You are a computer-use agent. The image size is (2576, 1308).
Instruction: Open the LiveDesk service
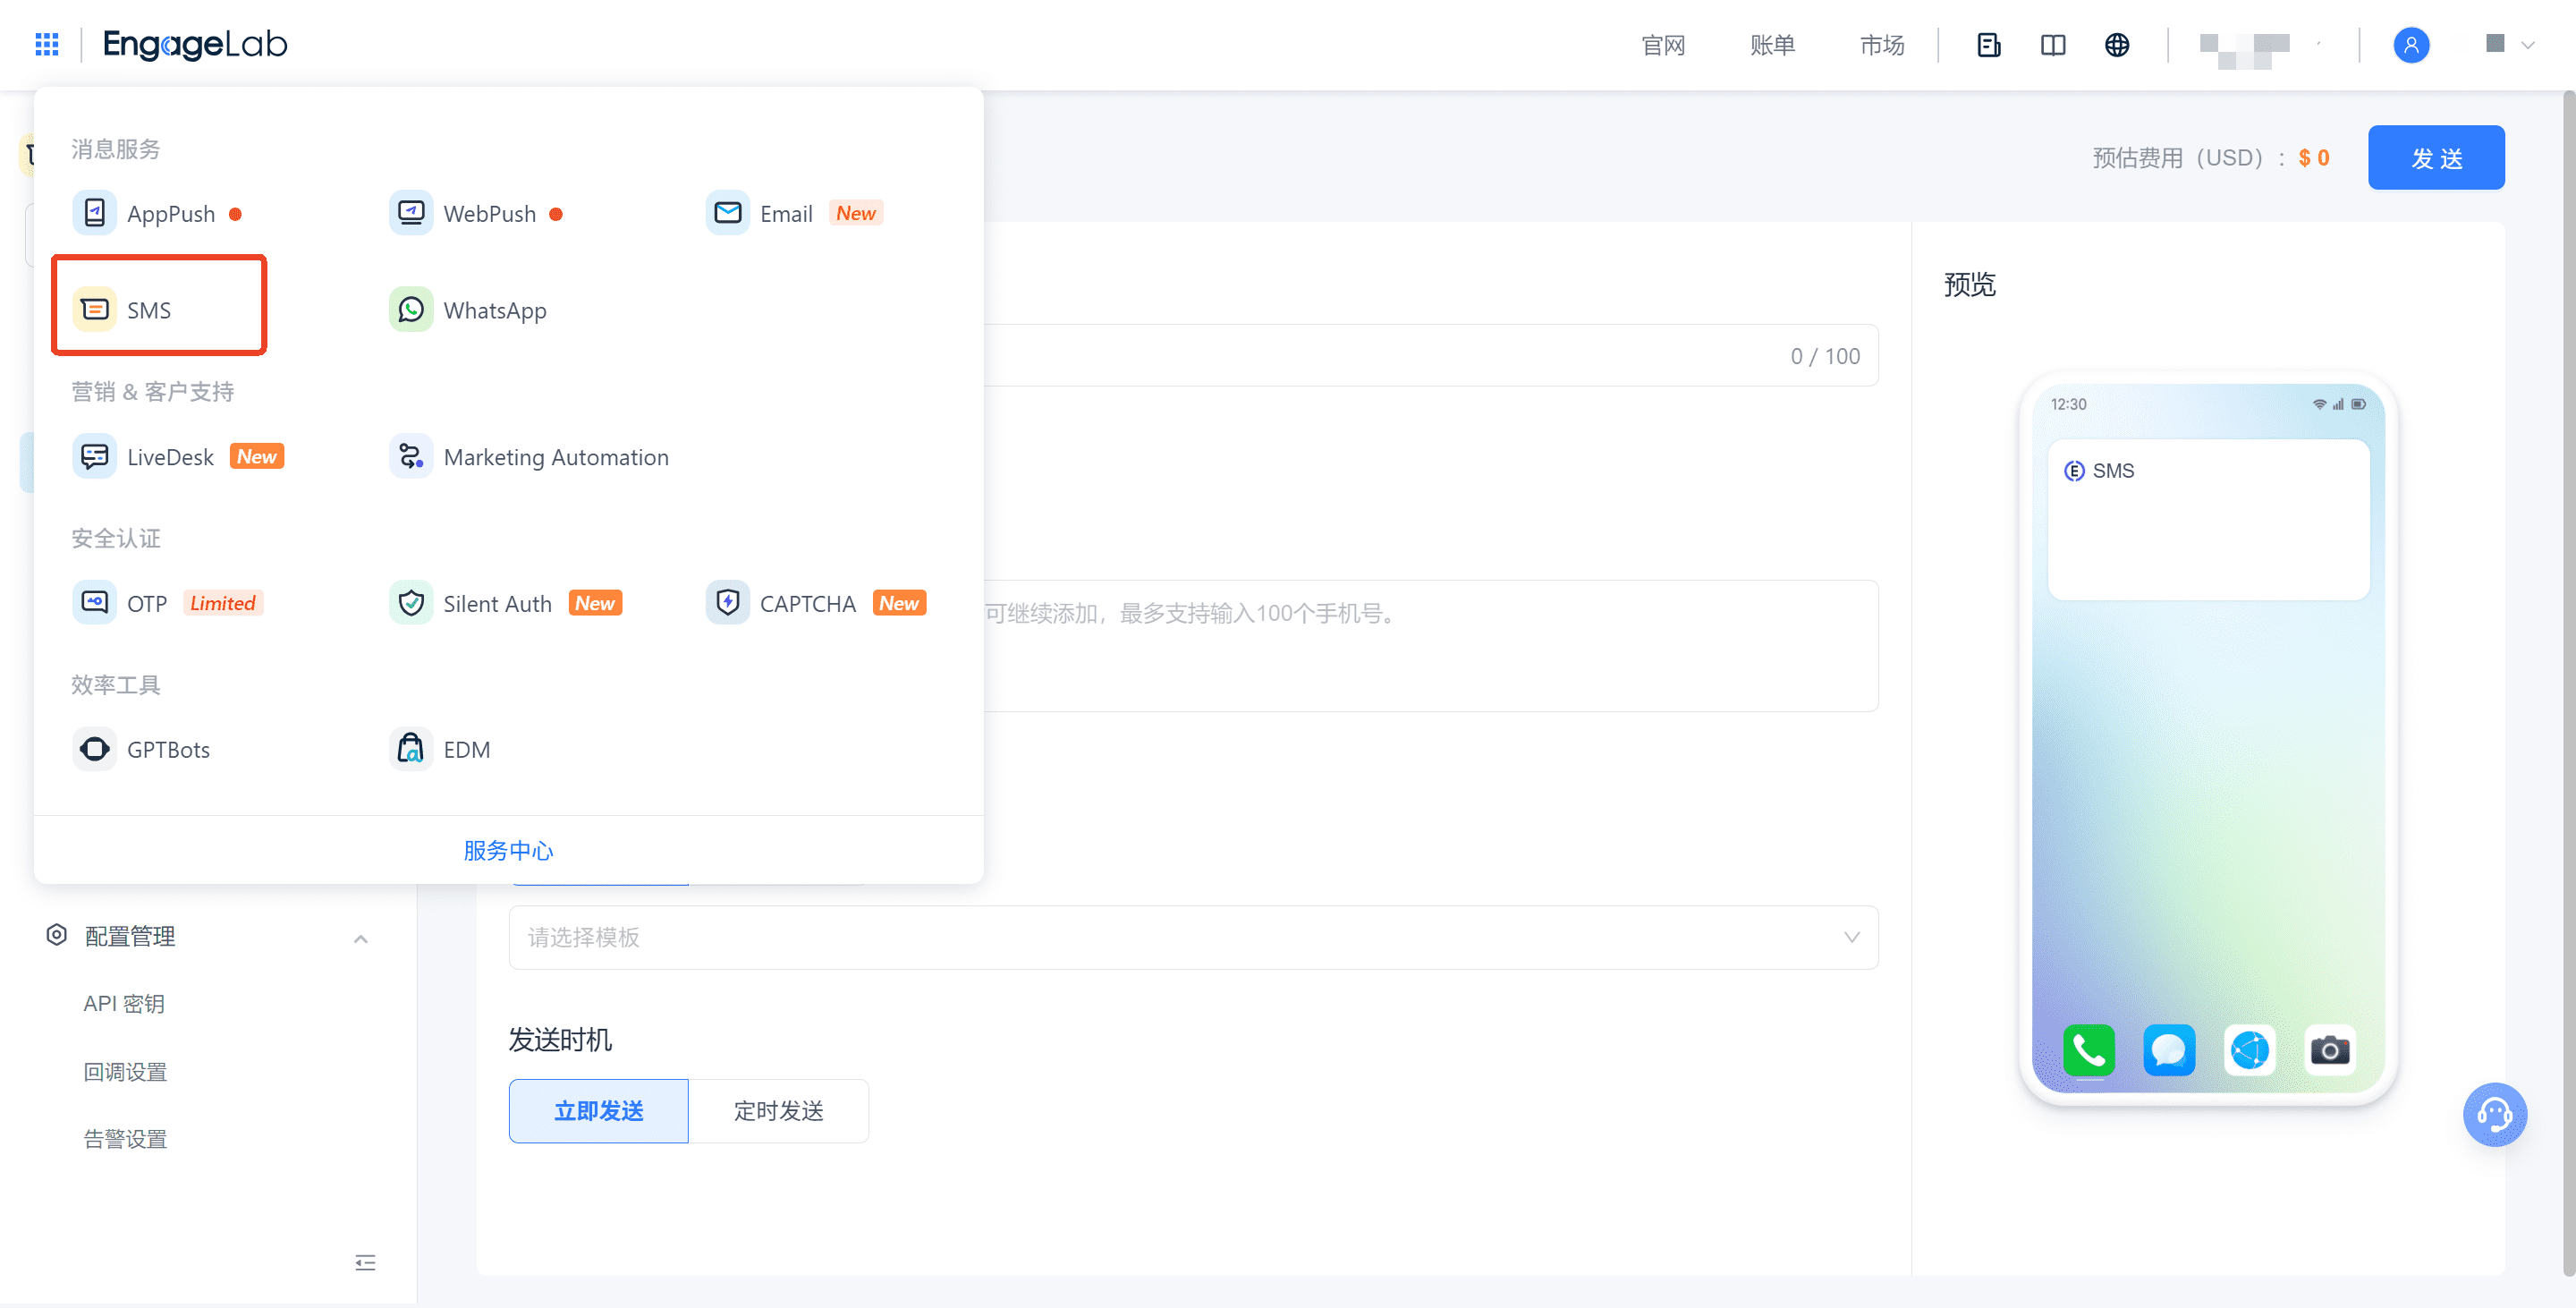[178, 457]
